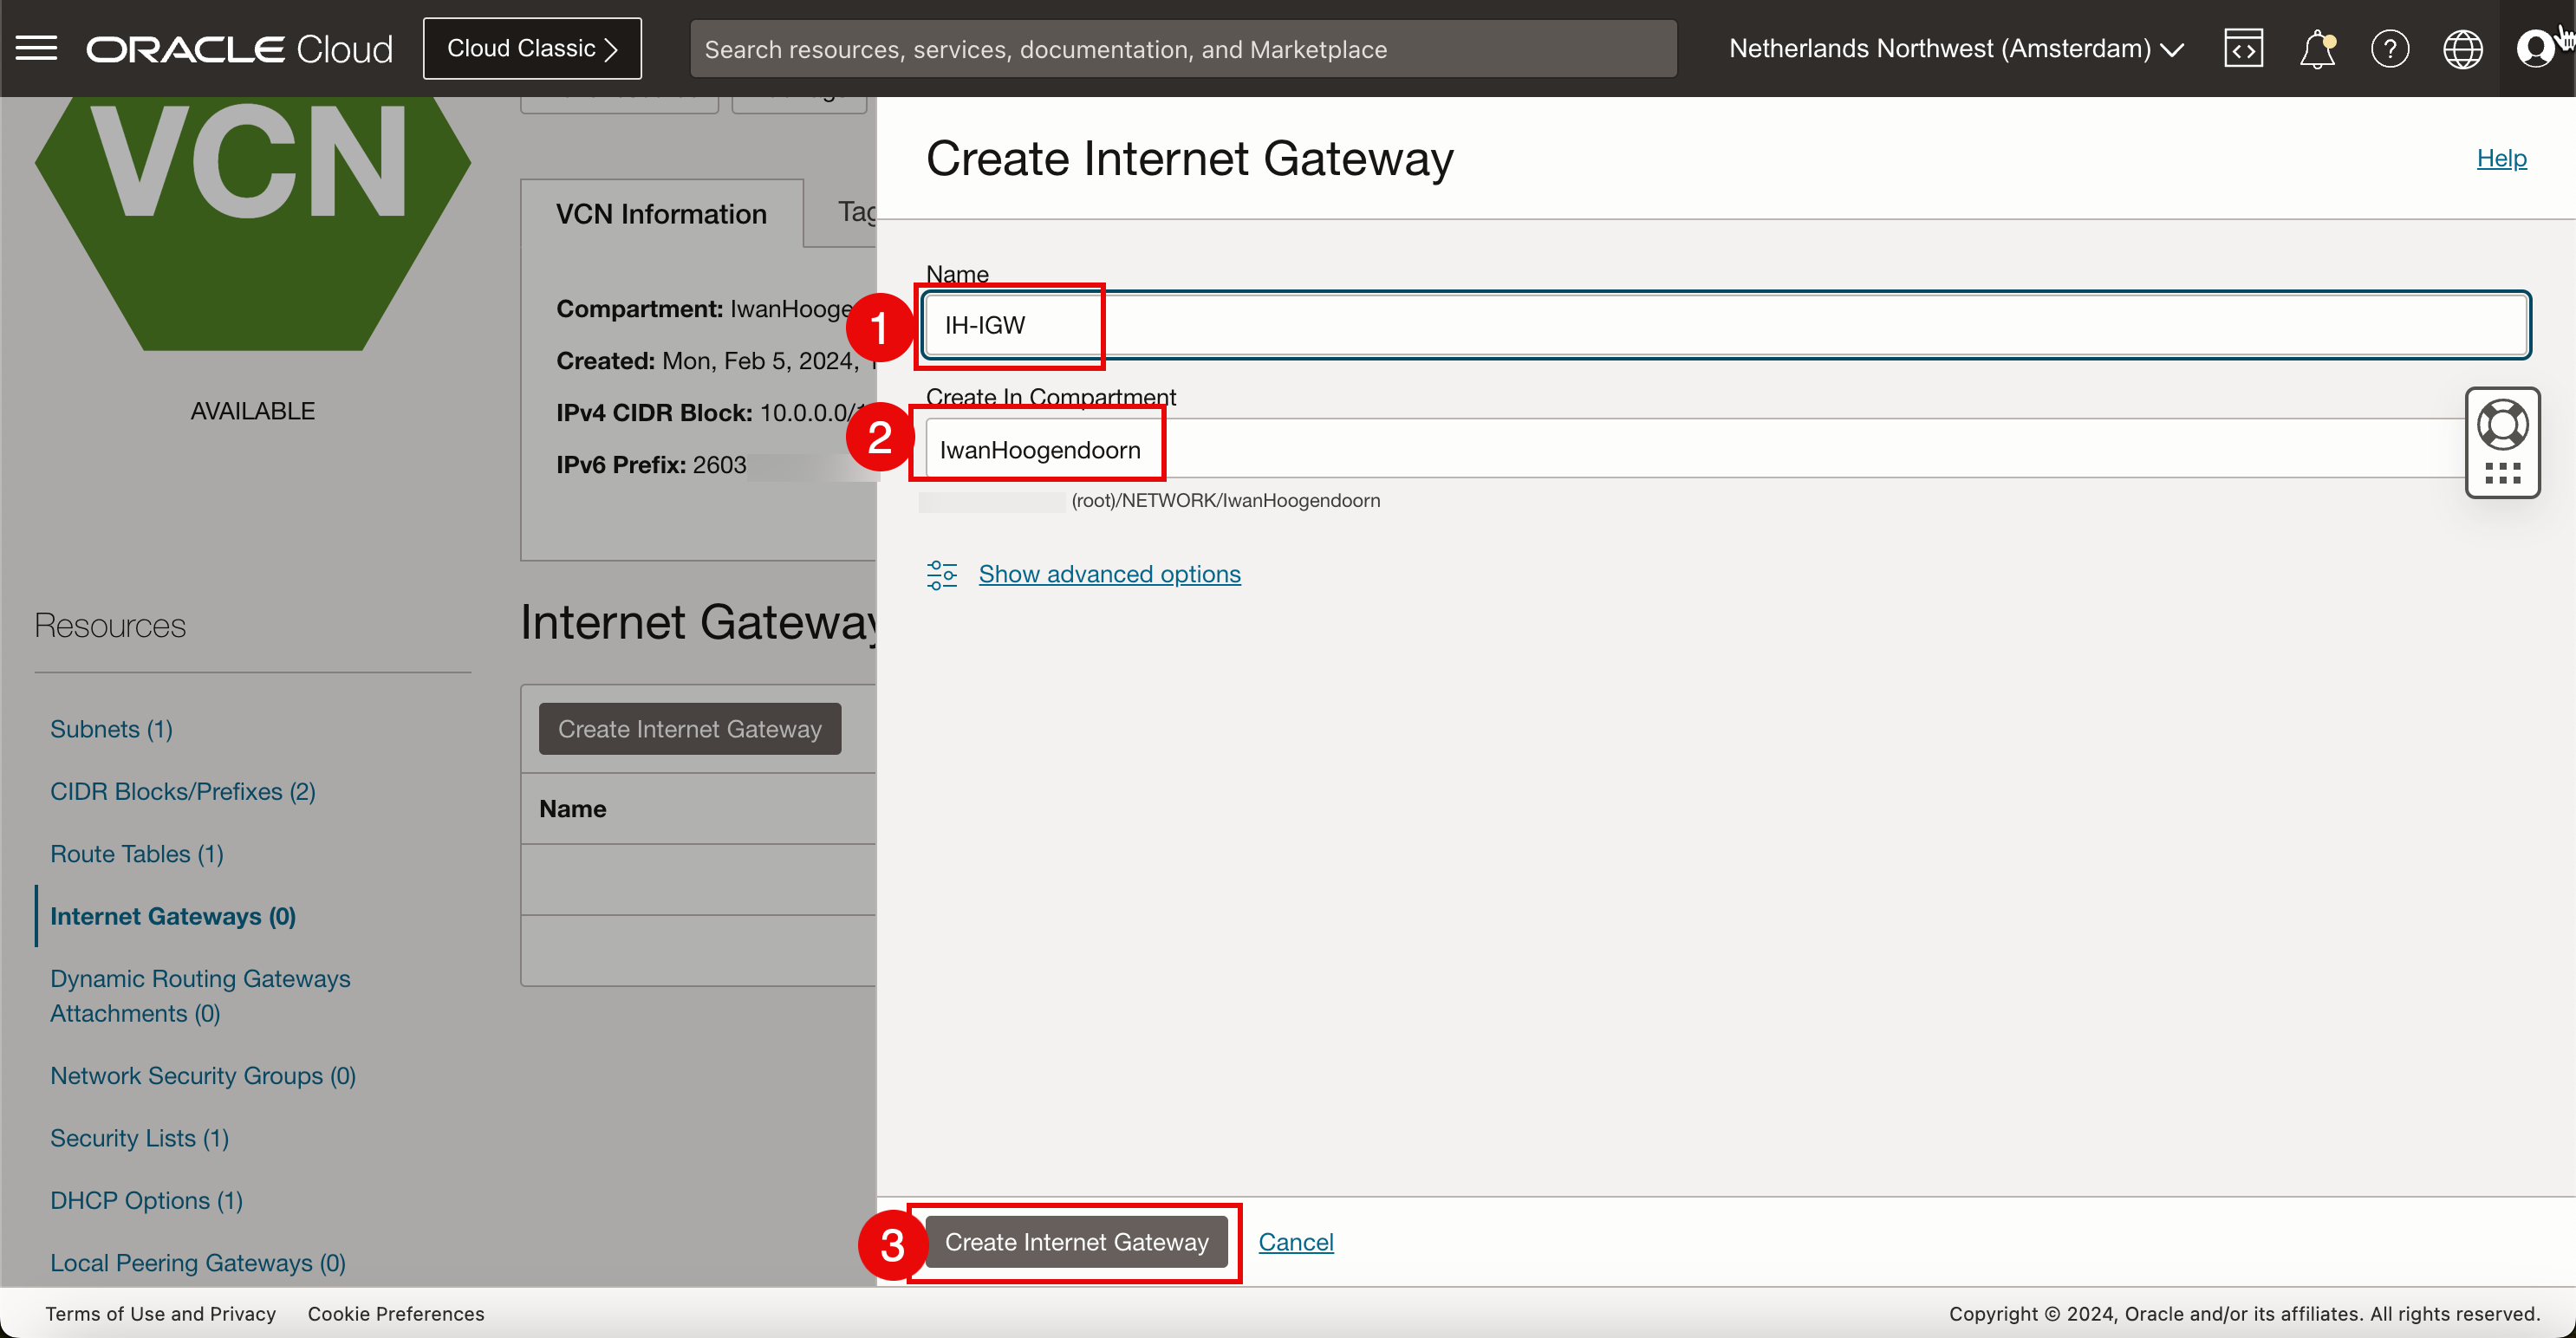Expand Show advanced options
2576x1338 pixels.
coord(1109,574)
